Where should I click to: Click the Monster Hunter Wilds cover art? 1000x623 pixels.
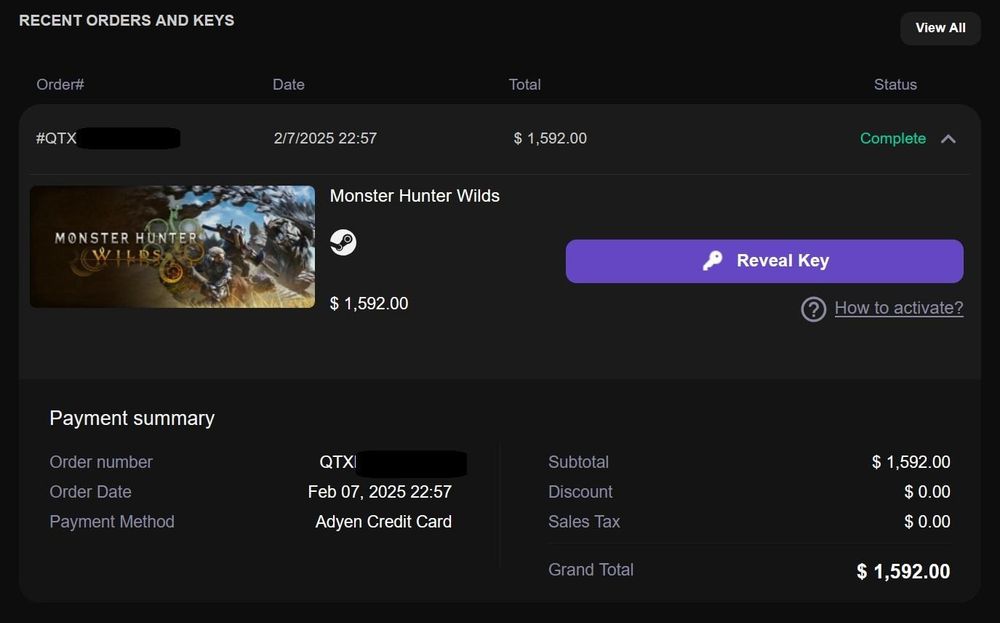[x=172, y=246]
